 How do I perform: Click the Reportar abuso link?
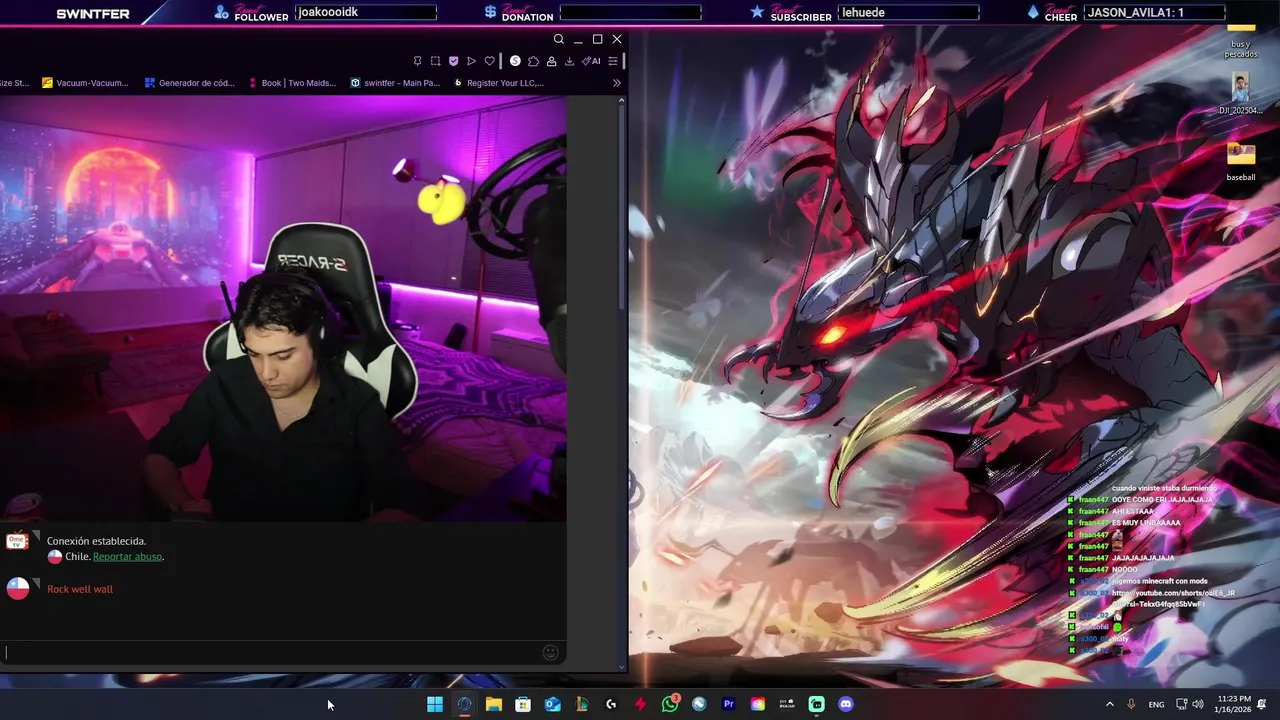(127, 556)
